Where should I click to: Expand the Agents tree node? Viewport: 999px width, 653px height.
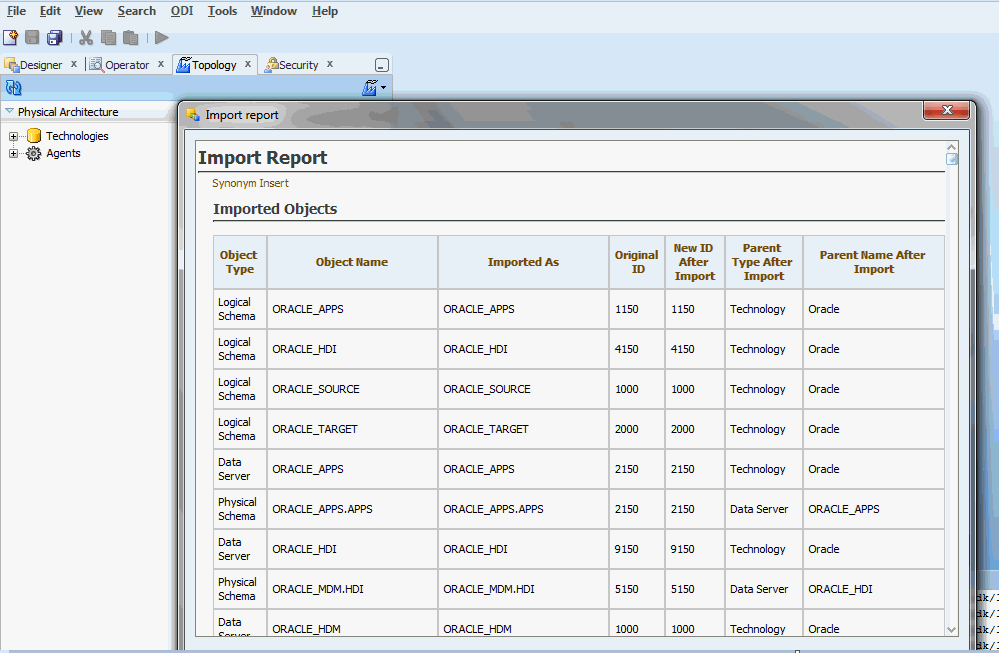pos(13,154)
